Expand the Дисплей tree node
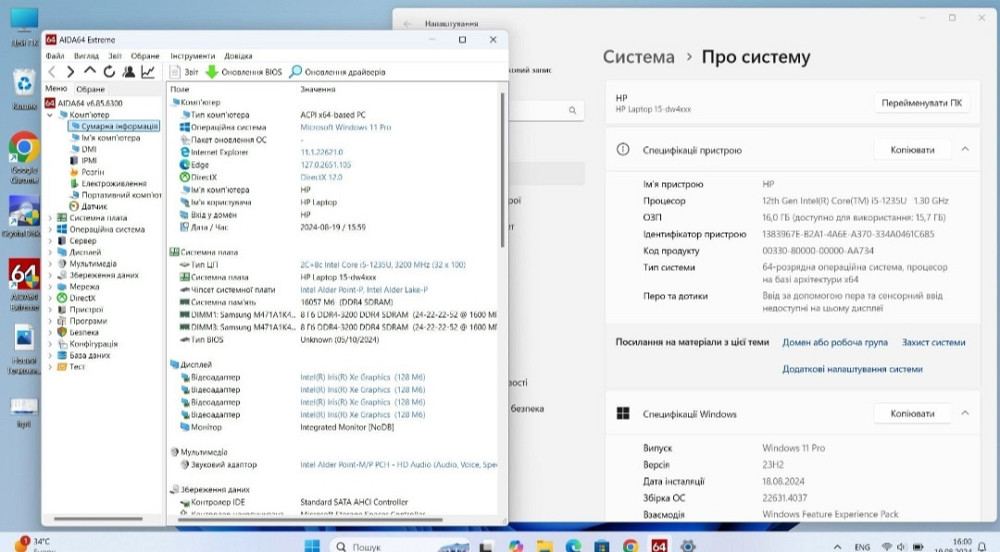This screenshot has height=552, width=1000. pyautogui.click(x=50, y=252)
